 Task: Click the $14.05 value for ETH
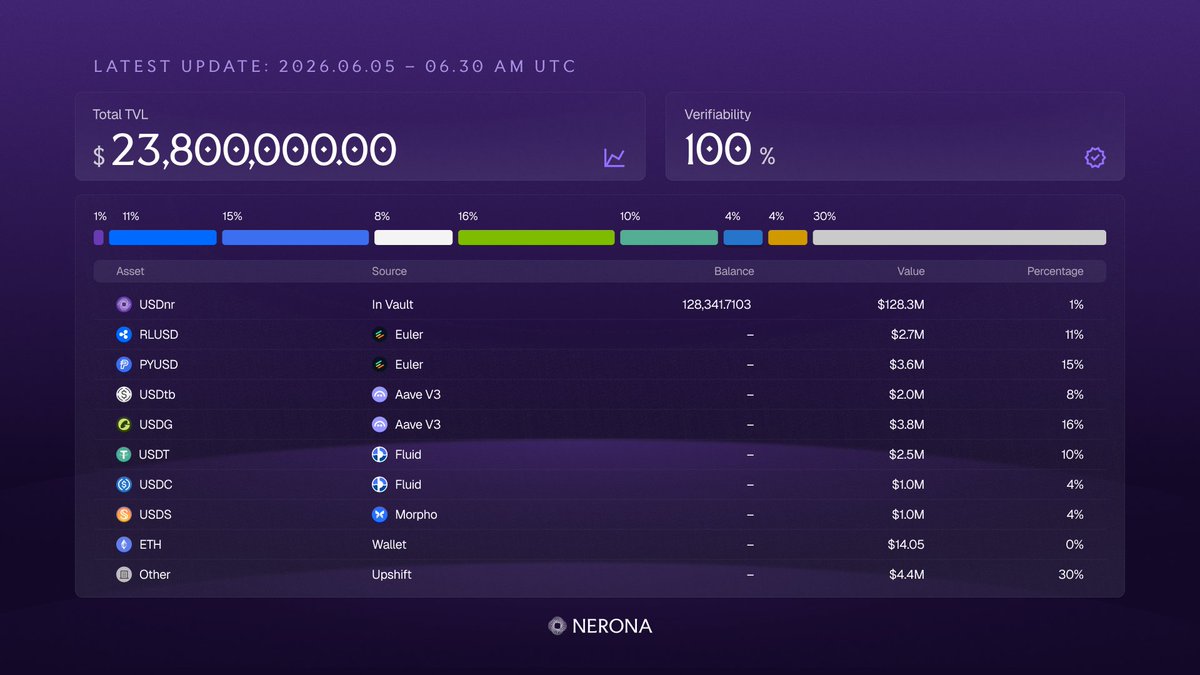click(906, 544)
